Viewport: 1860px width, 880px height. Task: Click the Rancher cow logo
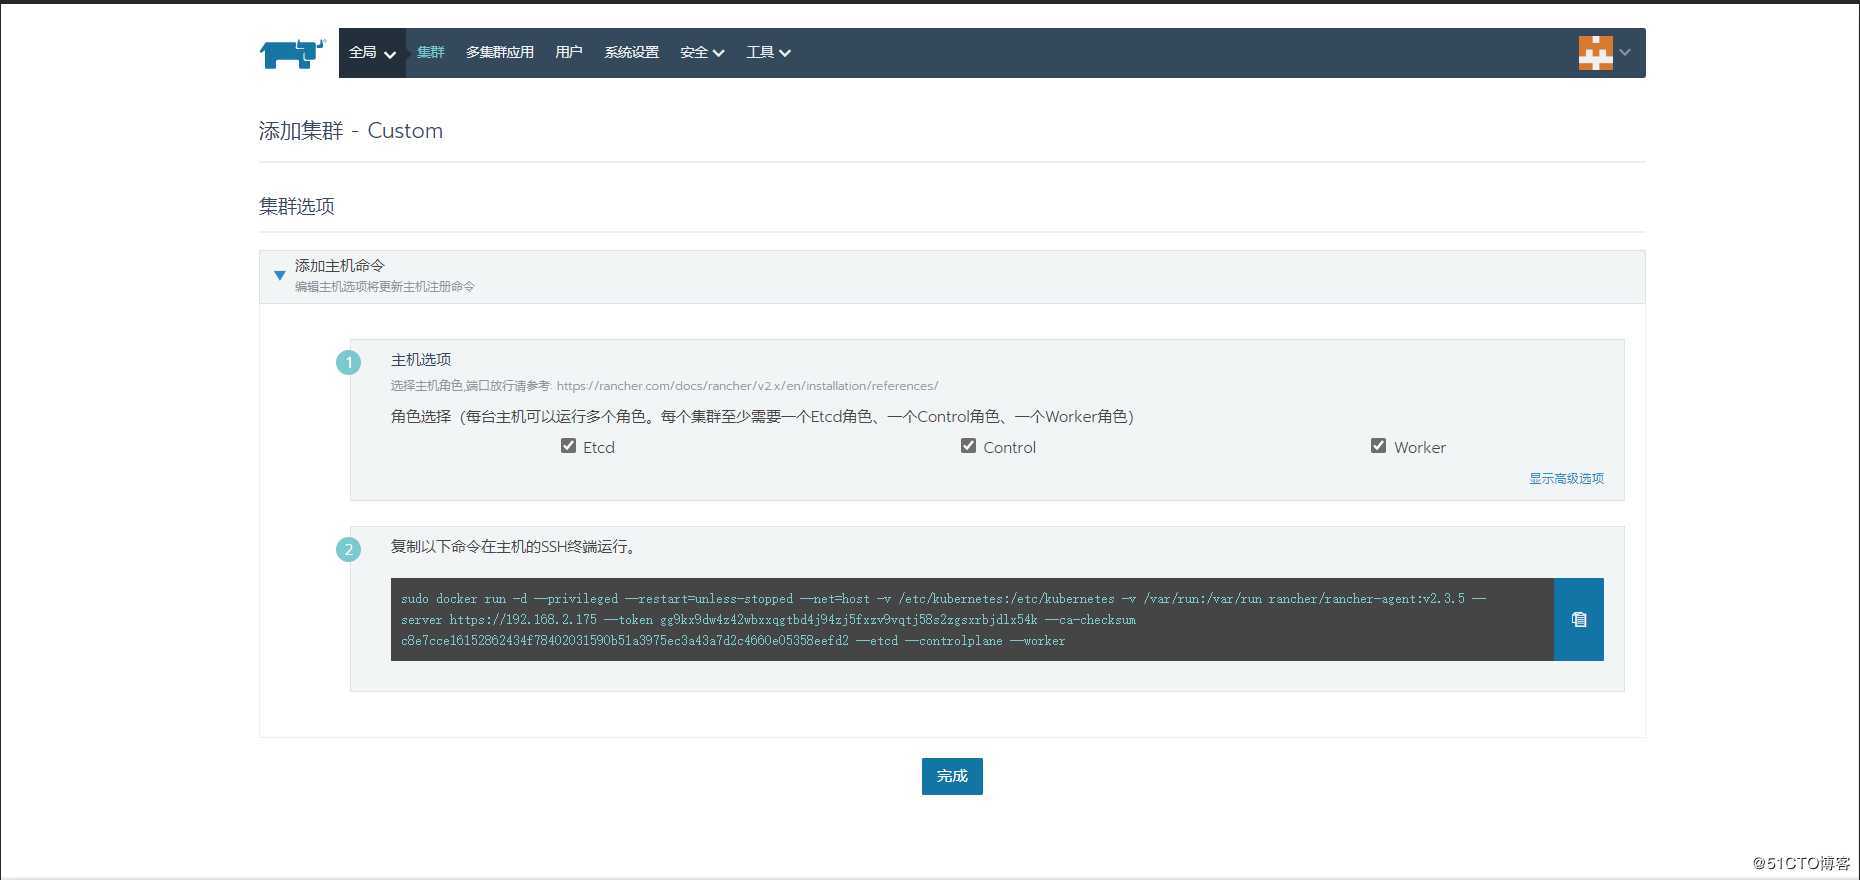(292, 53)
